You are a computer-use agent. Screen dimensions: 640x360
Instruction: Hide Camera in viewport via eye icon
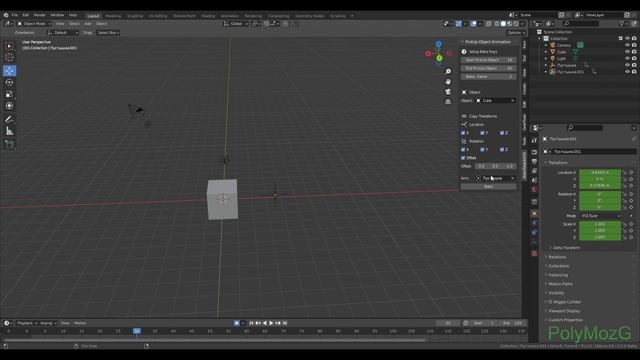[627, 45]
